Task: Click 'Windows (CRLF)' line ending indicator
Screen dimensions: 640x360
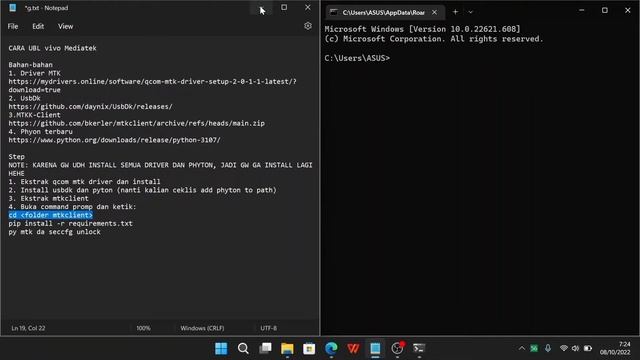Action: tap(202, 328)
